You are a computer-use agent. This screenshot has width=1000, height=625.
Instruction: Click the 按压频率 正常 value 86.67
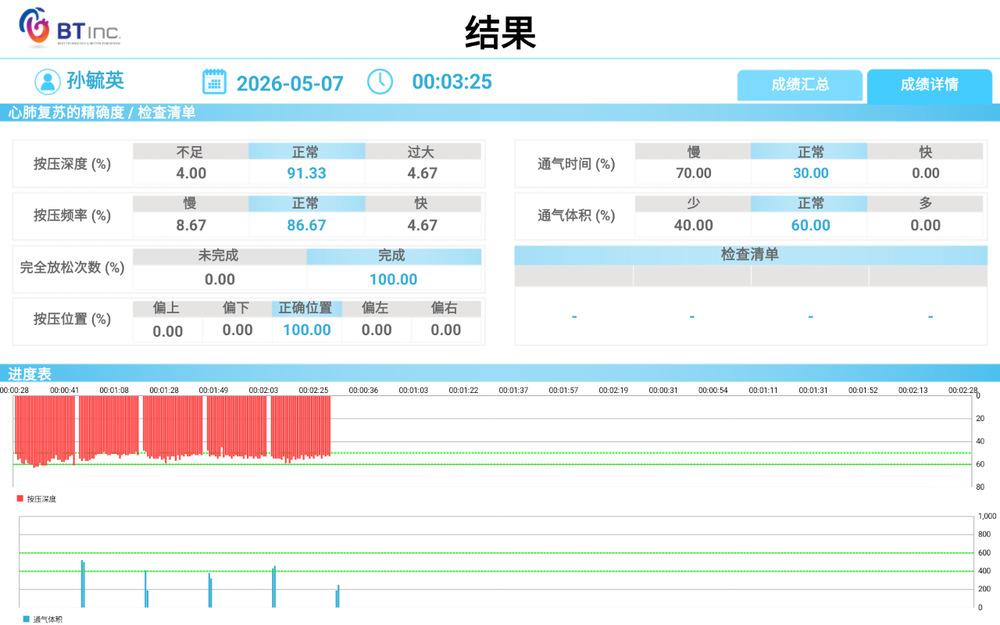tap(307, 225)
